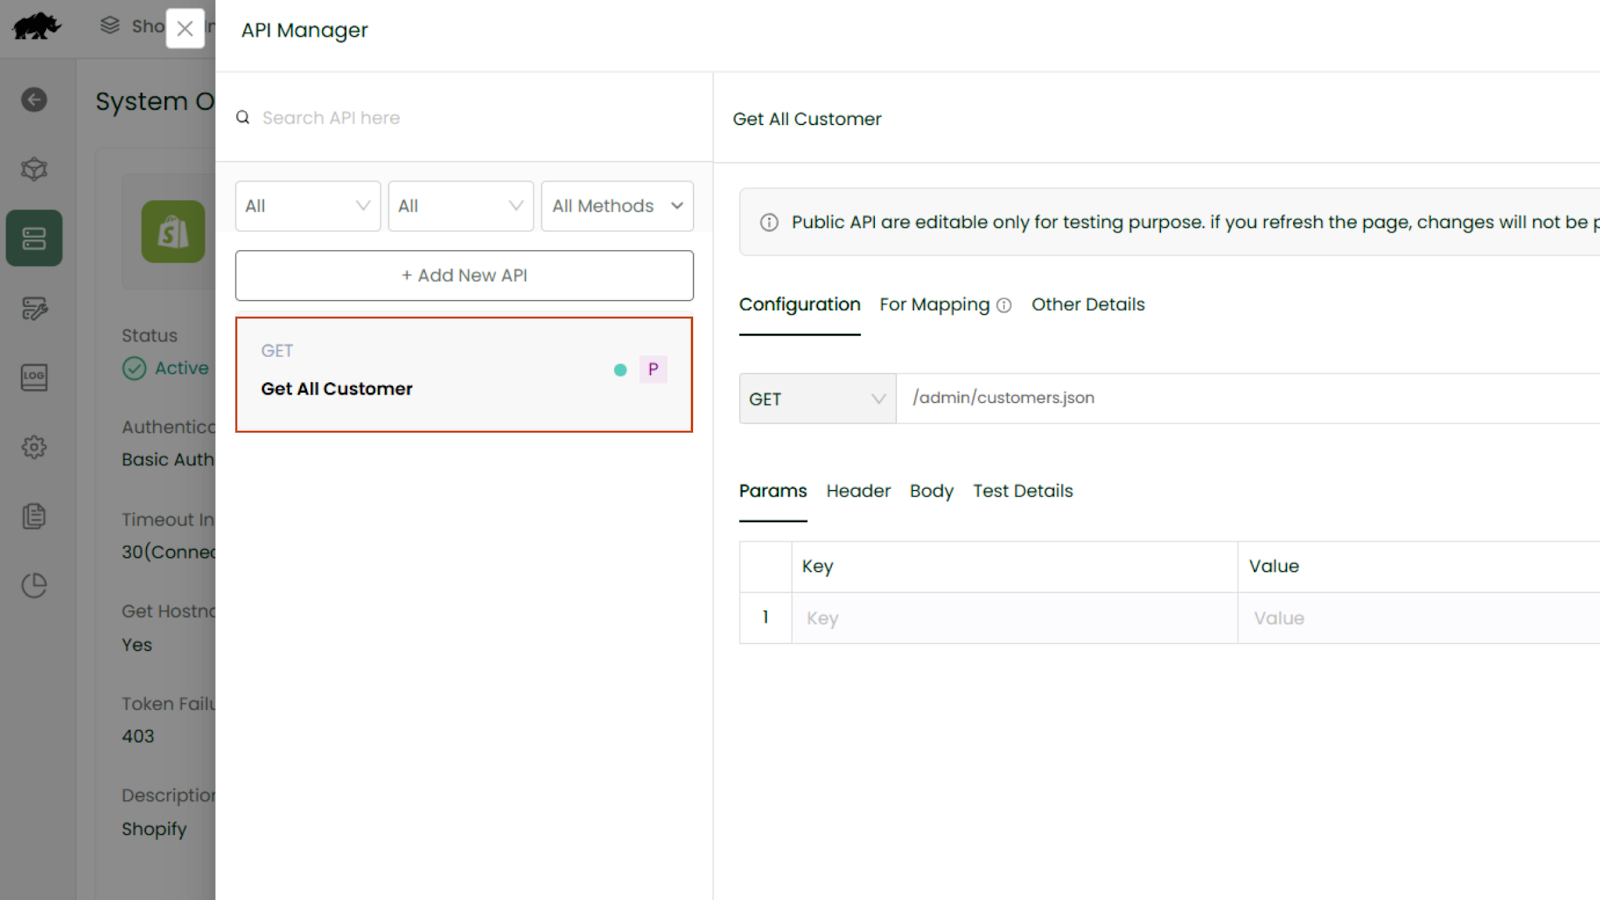1600x900 pixels.
Task: Click the info icon next to For Mapping
Action: [1004, 306]
